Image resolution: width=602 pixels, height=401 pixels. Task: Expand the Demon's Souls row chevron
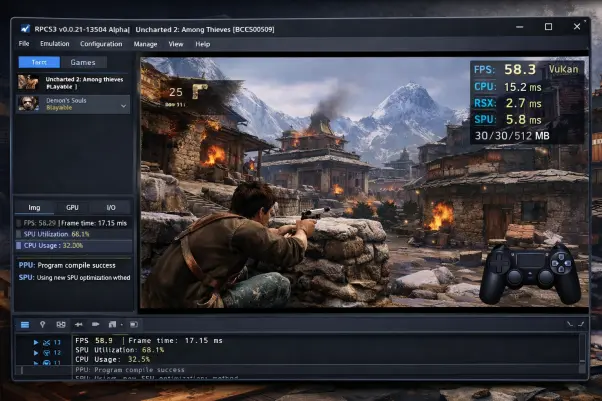[x=124, y=106]
